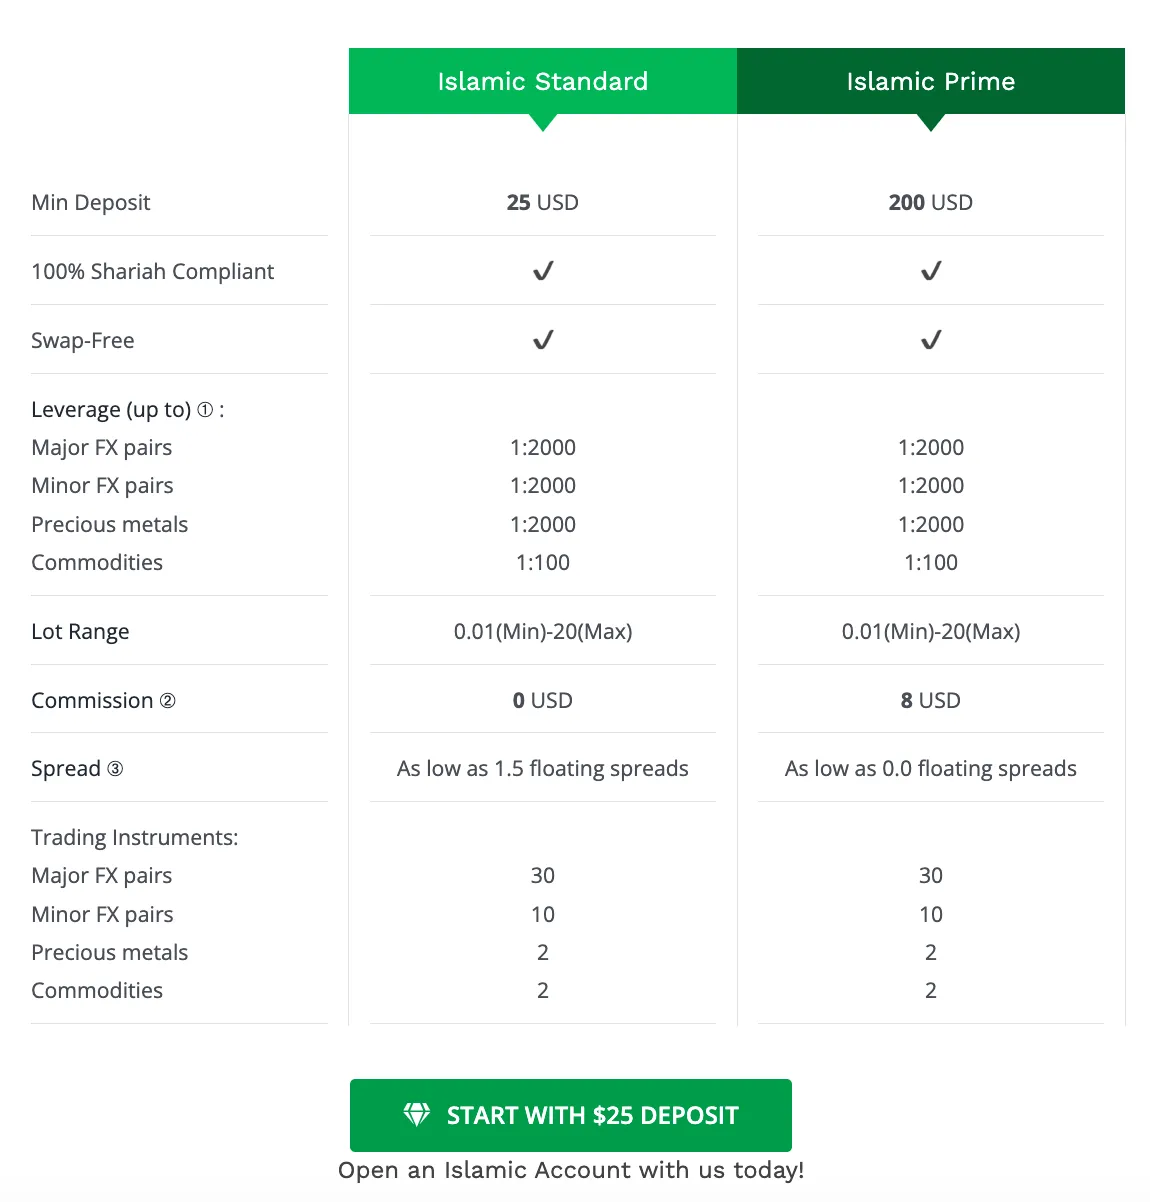Click the Islamic Prime 8 USD commission value
This screenshot has width=1150, height=1202.
[x=931, y=700]
